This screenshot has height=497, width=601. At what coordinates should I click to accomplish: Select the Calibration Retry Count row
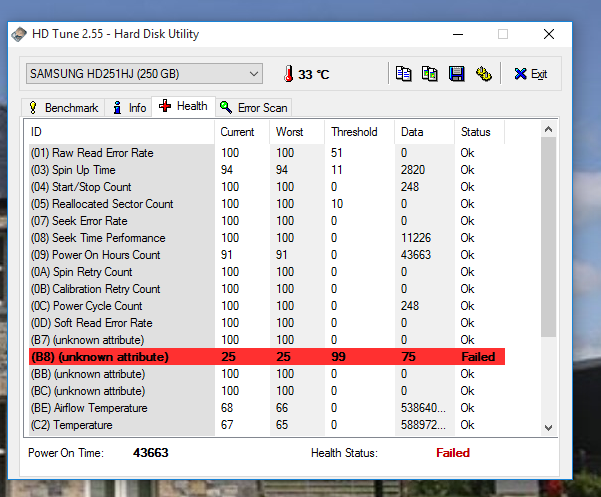tap(267, 289)
